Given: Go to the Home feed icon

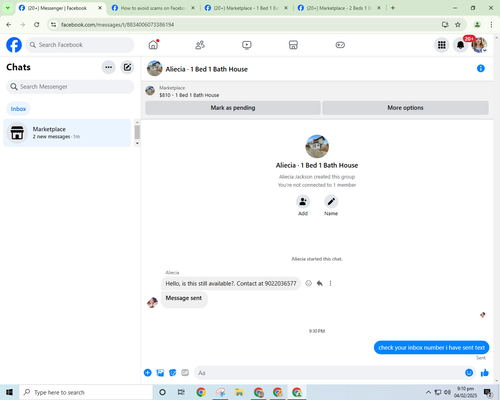Looking at the screenshot, I should pyautogui.click(x=153, y=45).
